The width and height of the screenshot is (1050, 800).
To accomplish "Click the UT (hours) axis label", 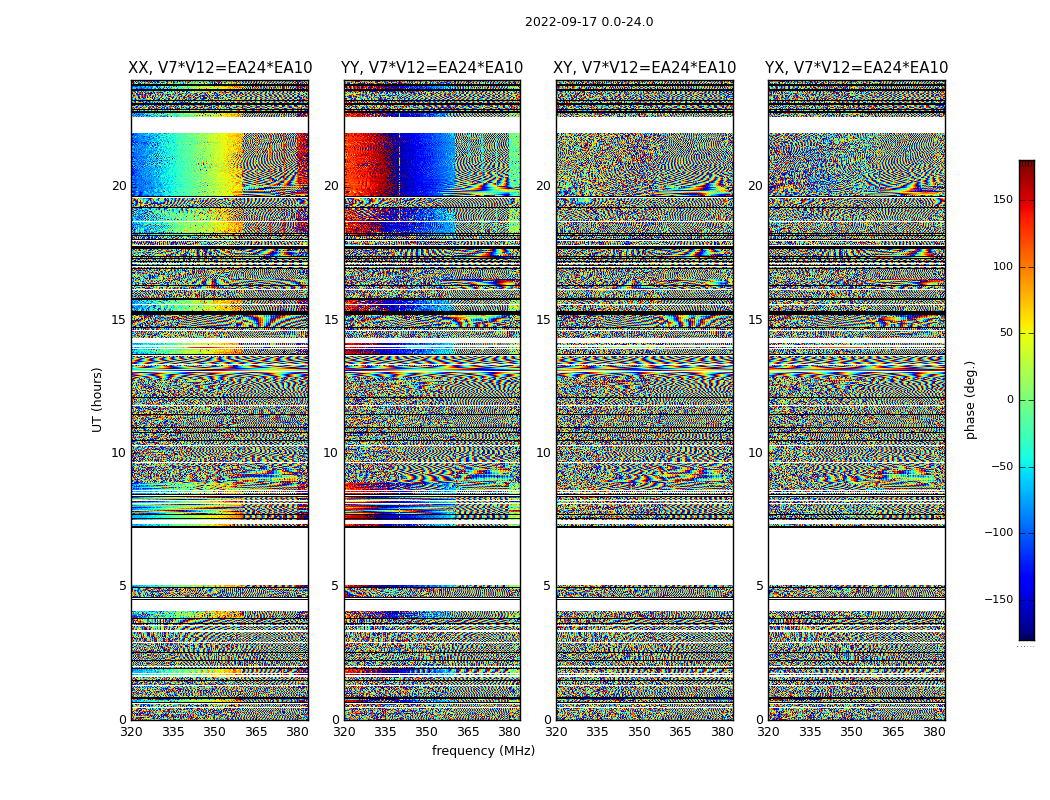I will click(97, 400).
